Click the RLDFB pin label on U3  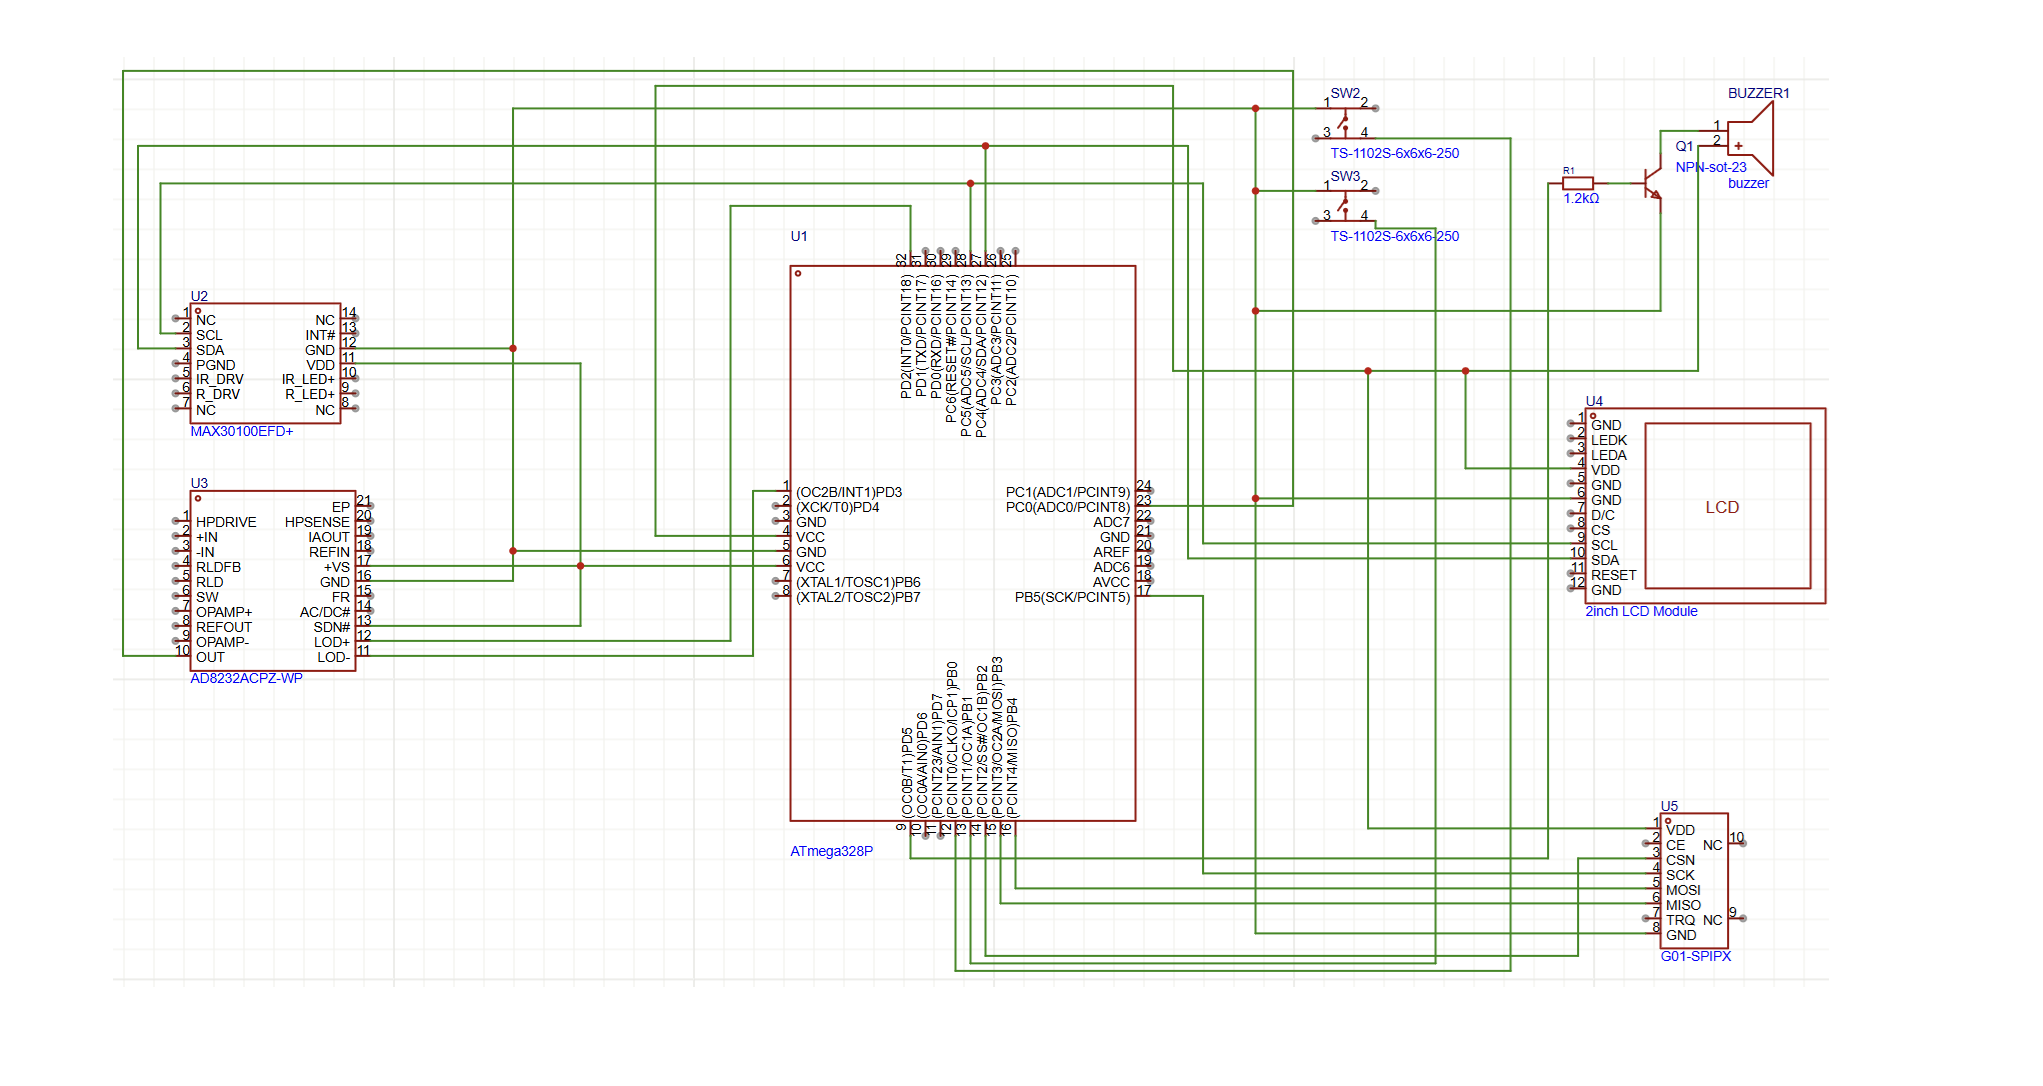coord(218,567)
